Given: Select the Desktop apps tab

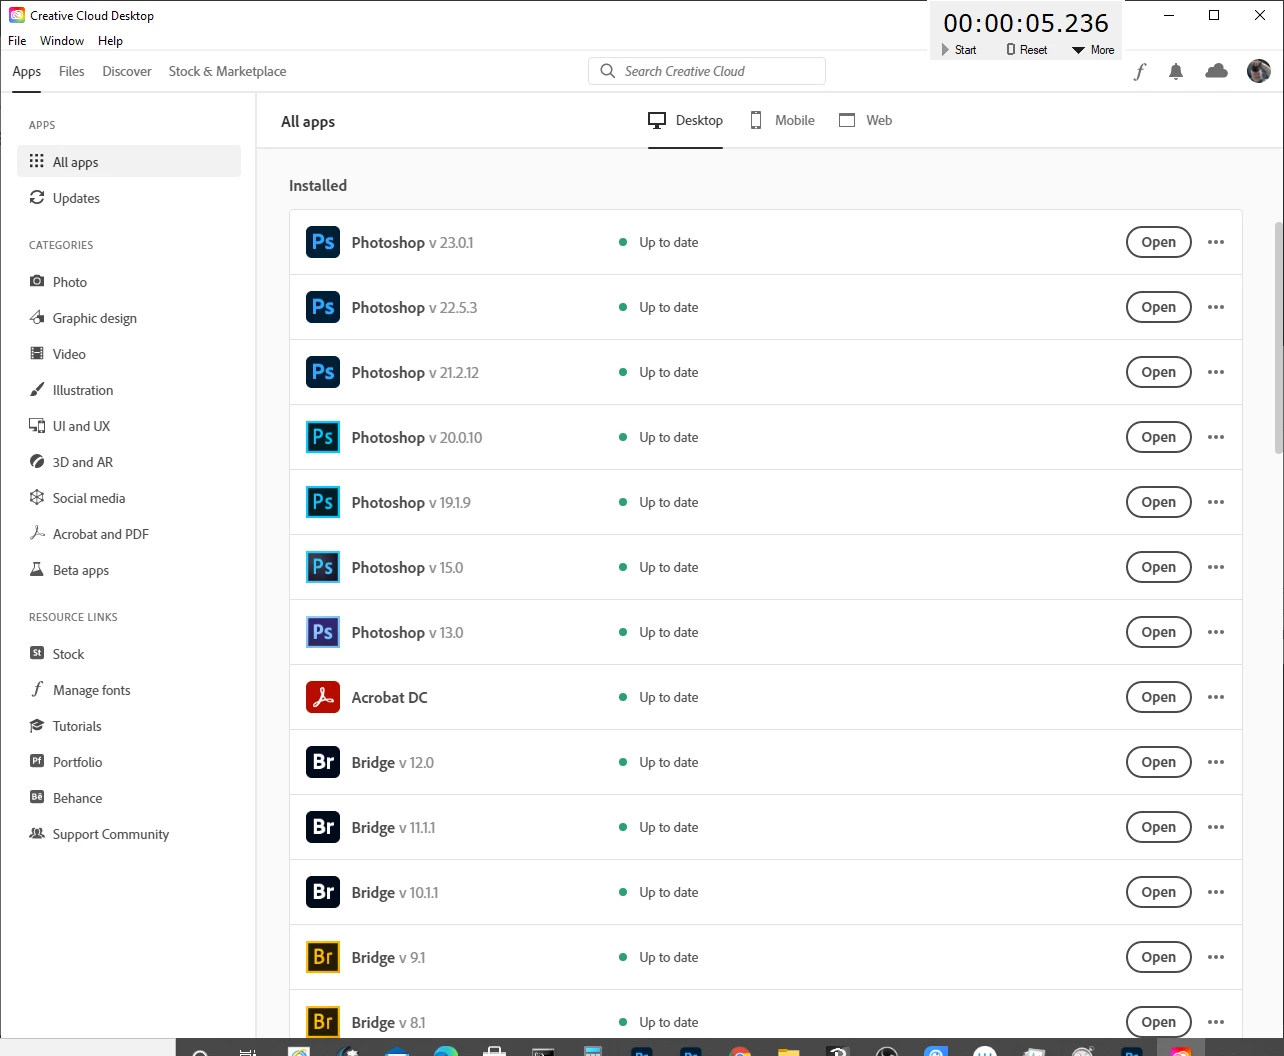Looking at the screenshot, I should (x=685, y=120).
